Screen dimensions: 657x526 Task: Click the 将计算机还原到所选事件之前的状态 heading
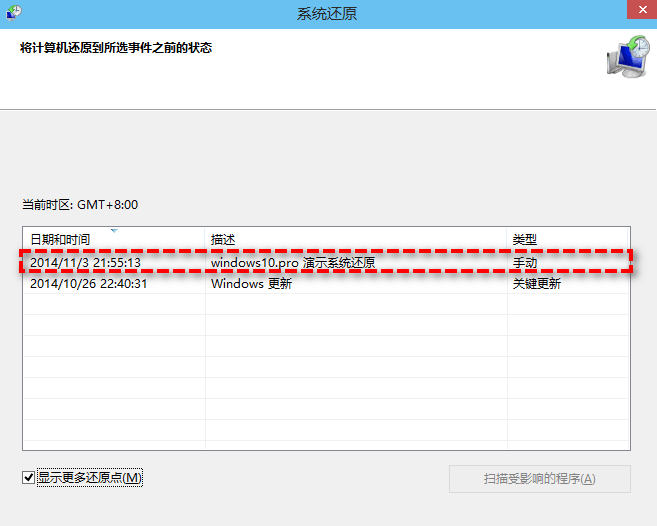[116, 48]
